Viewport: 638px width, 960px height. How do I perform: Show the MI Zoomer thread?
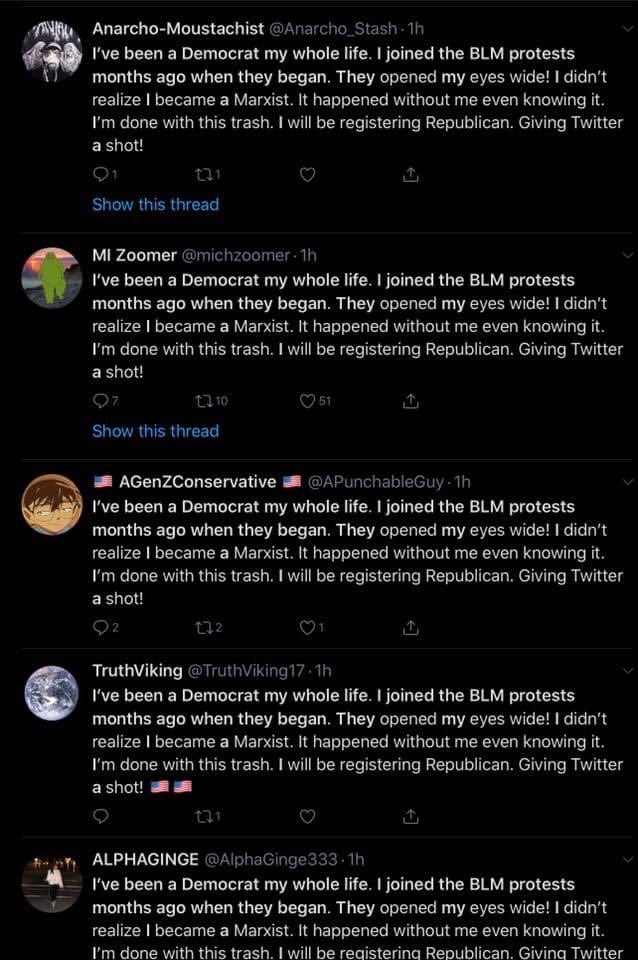pos(156,431)
